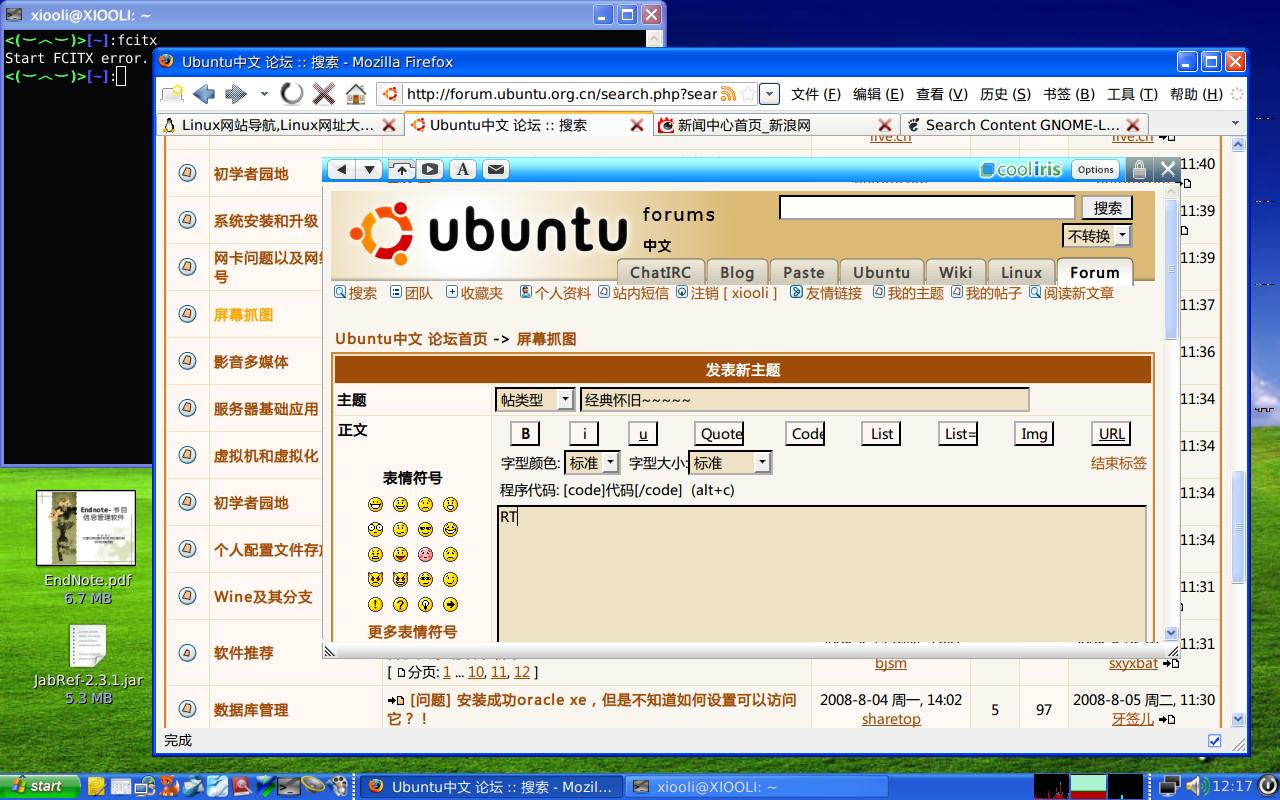Open the 文件 (F) menu
1280x800 pixels.
pos(815,94)
